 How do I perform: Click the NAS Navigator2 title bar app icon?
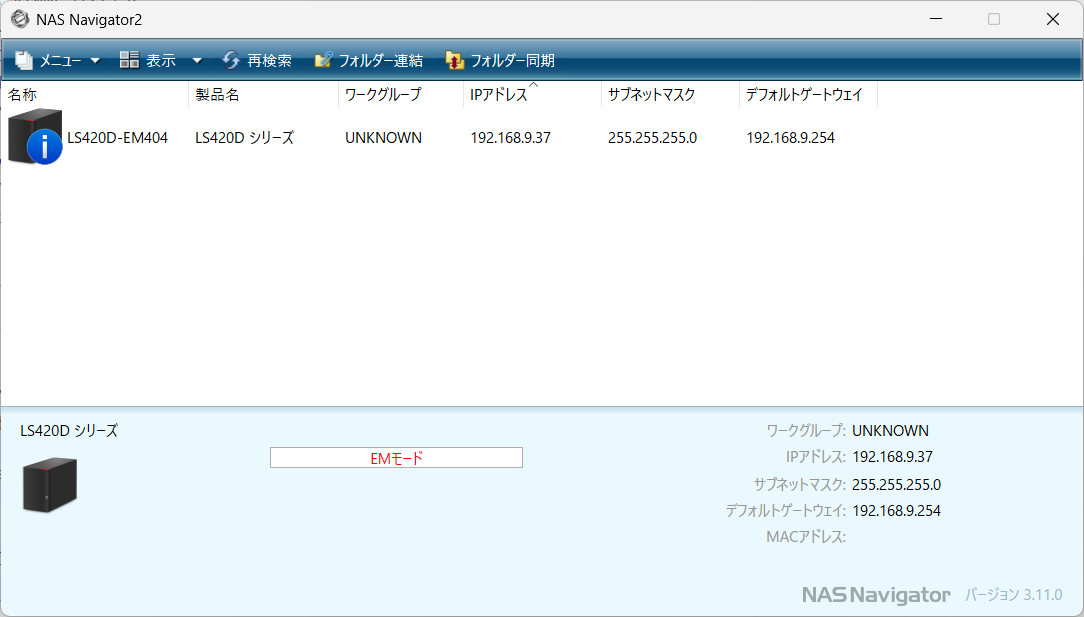pos(20,19)
